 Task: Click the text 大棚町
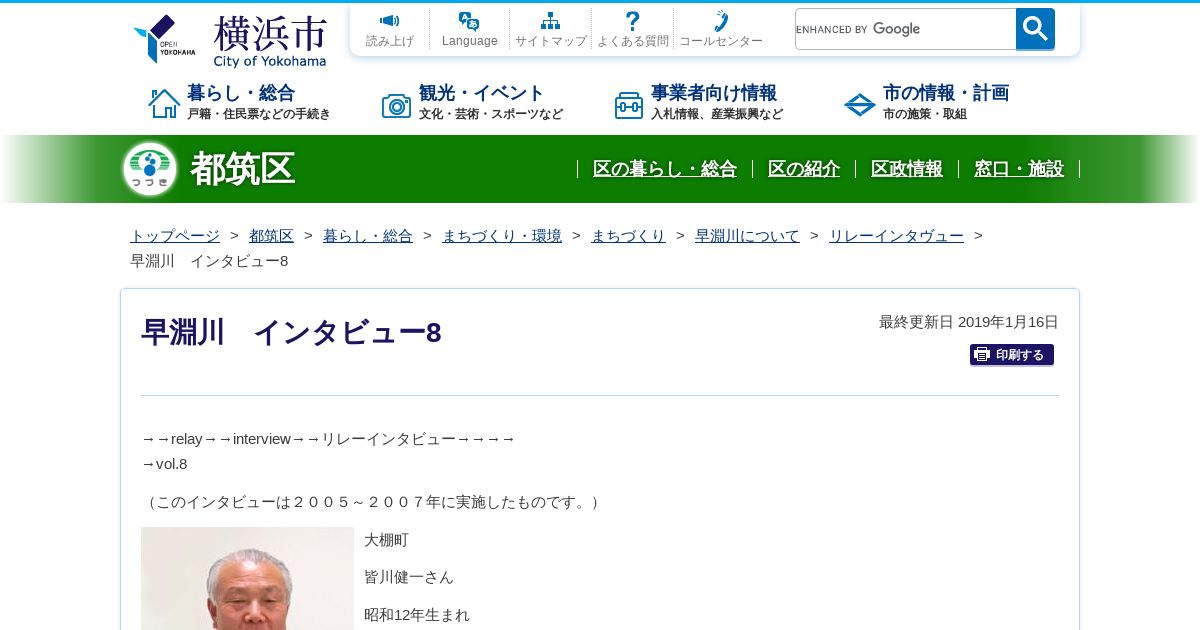(x=386, y=540)
